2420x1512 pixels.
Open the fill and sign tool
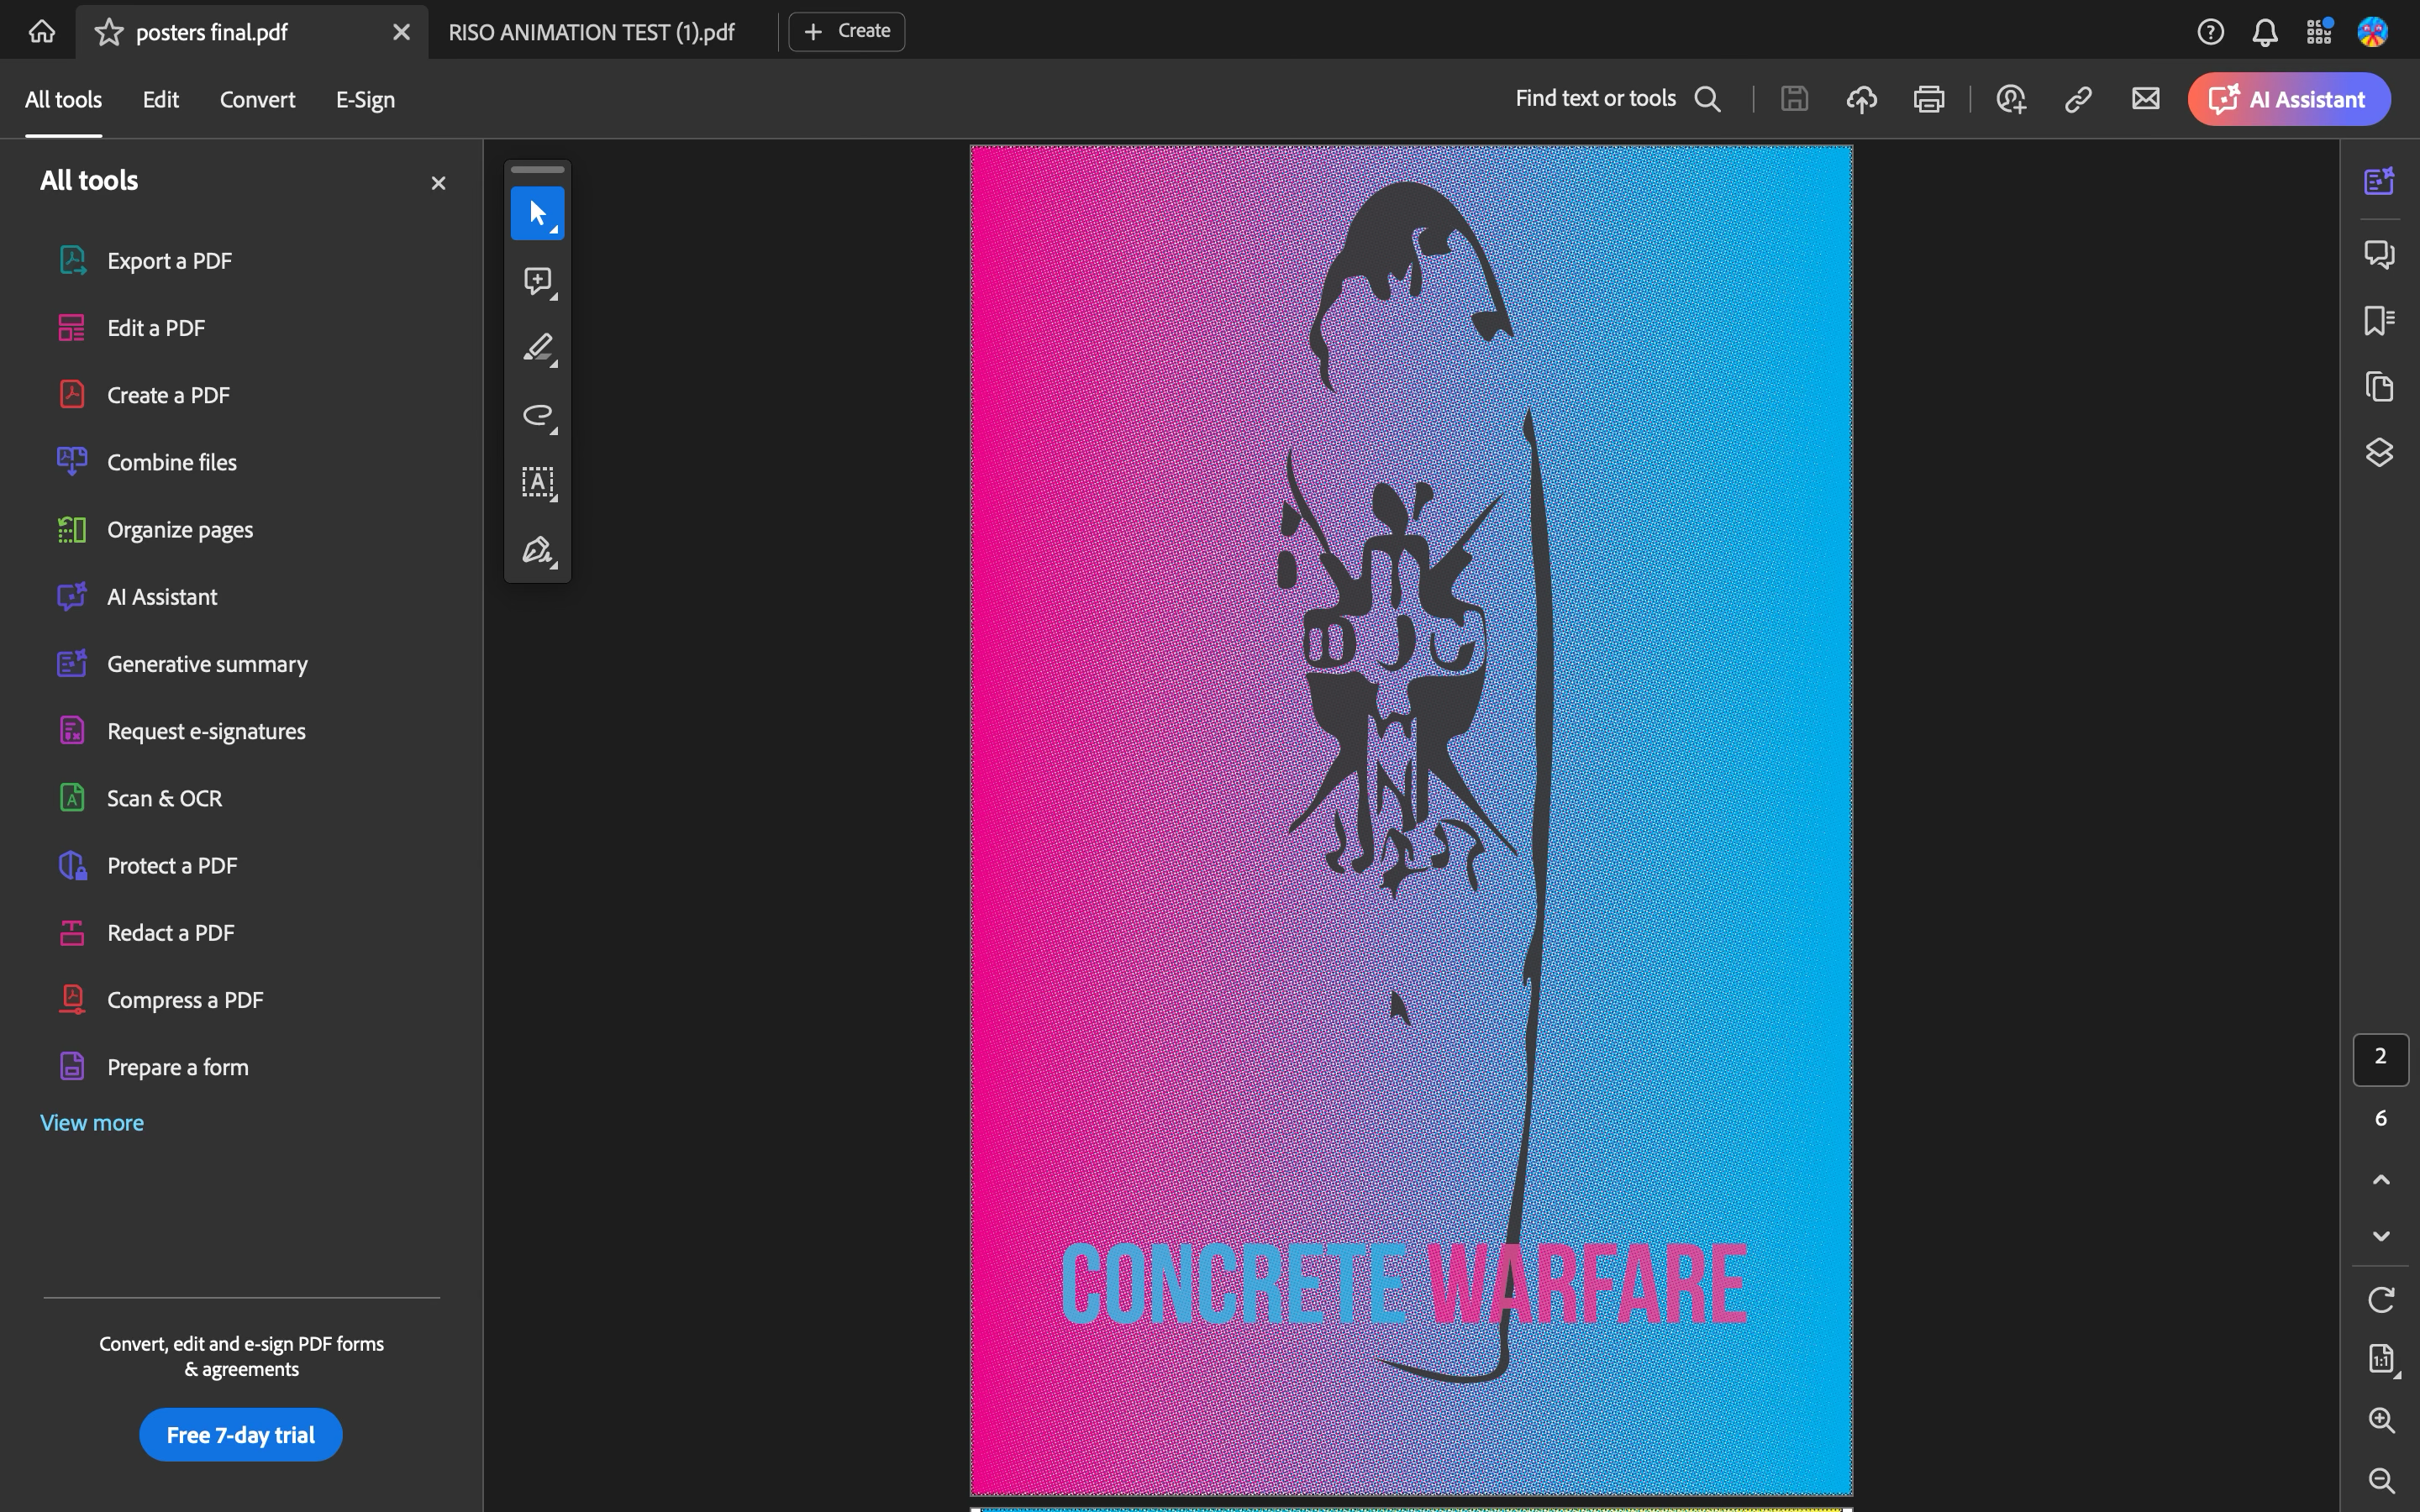tap(537, 550)
